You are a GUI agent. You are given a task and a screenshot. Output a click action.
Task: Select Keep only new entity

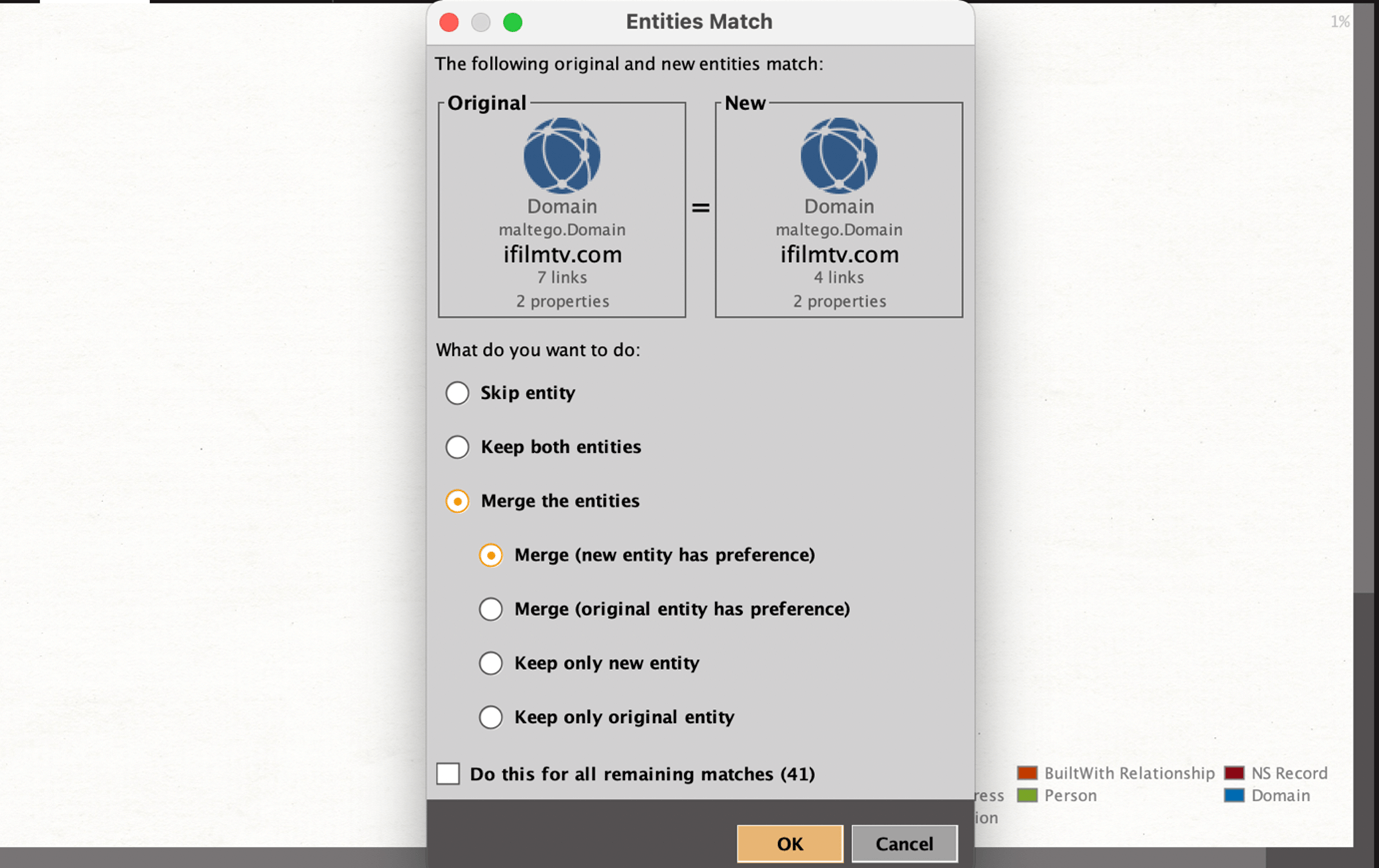[x=491, y=663]
